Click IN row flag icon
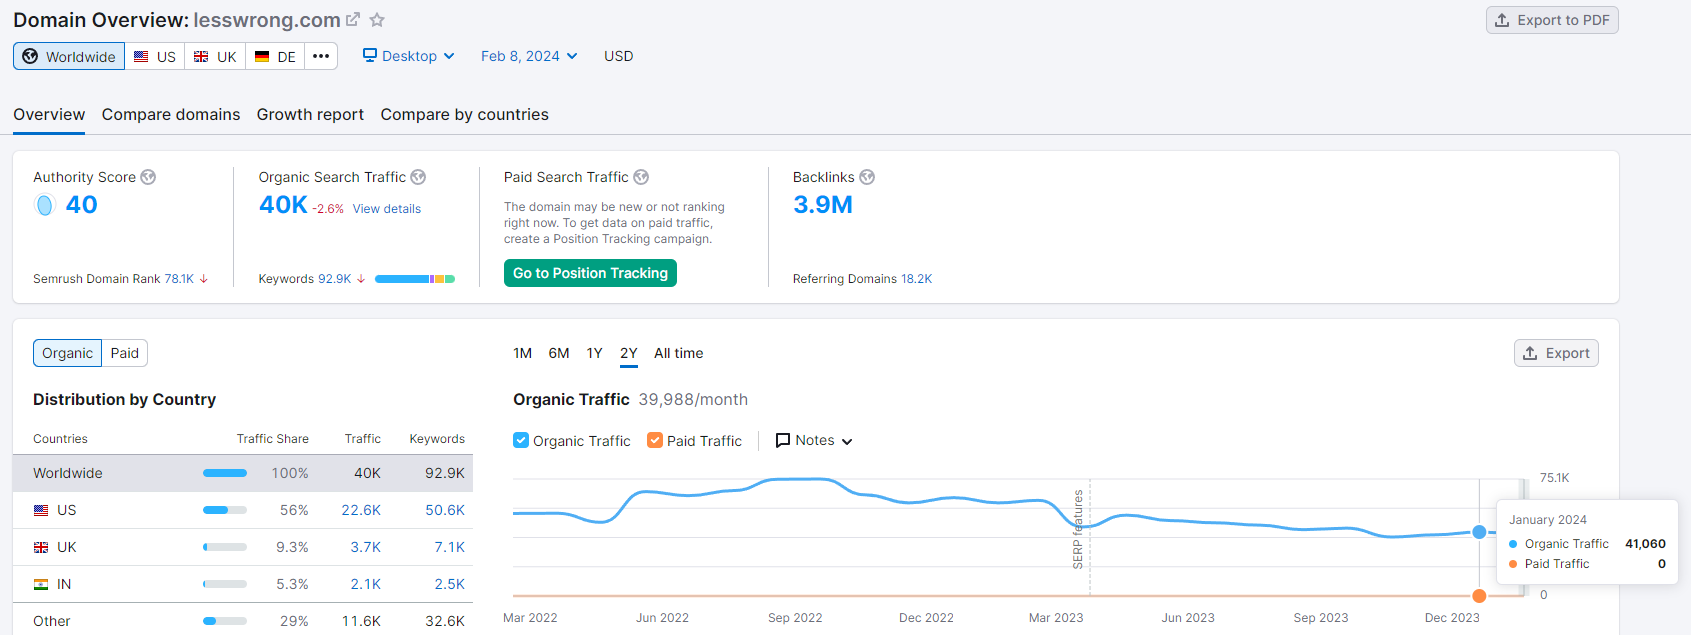This screenshot has width=1691, height=635. (x=41, y=584)
